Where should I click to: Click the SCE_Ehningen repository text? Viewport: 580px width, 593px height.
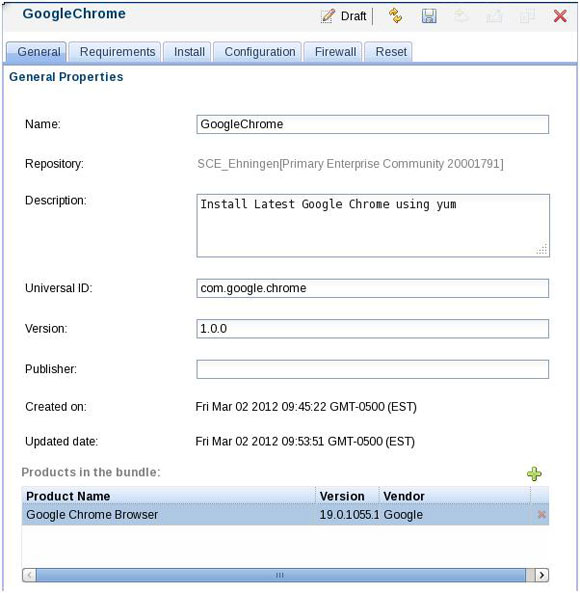(350, 164)
